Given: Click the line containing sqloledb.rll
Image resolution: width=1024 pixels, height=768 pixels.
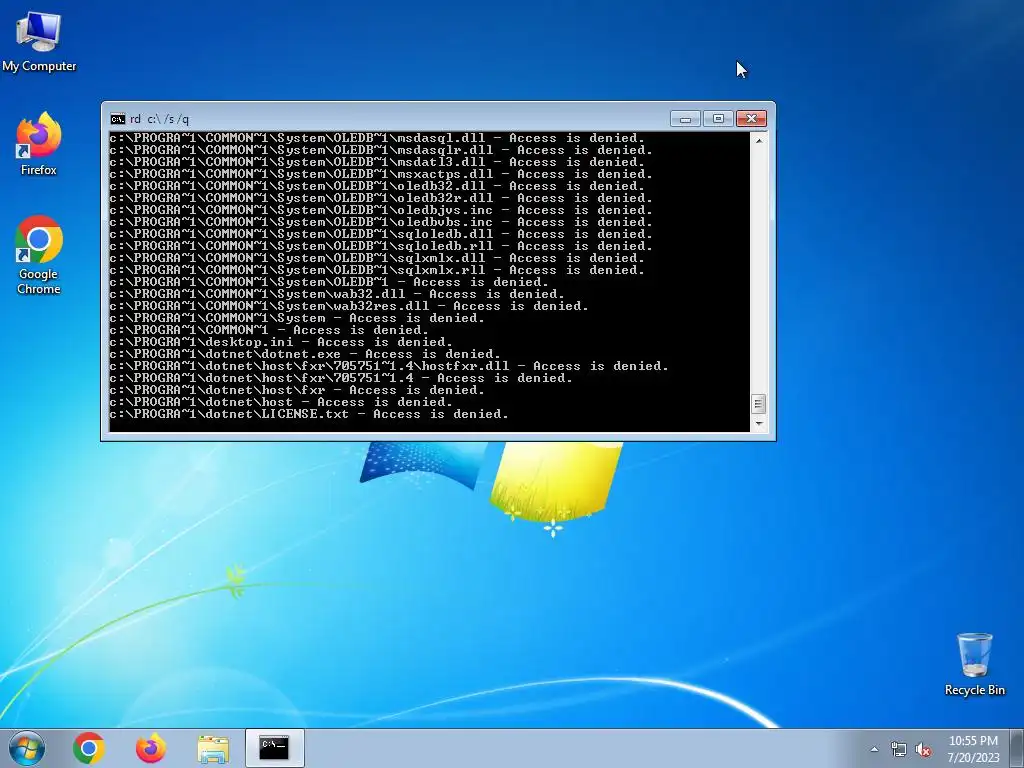Looking at the screenshot, I should tap(381, 246).
